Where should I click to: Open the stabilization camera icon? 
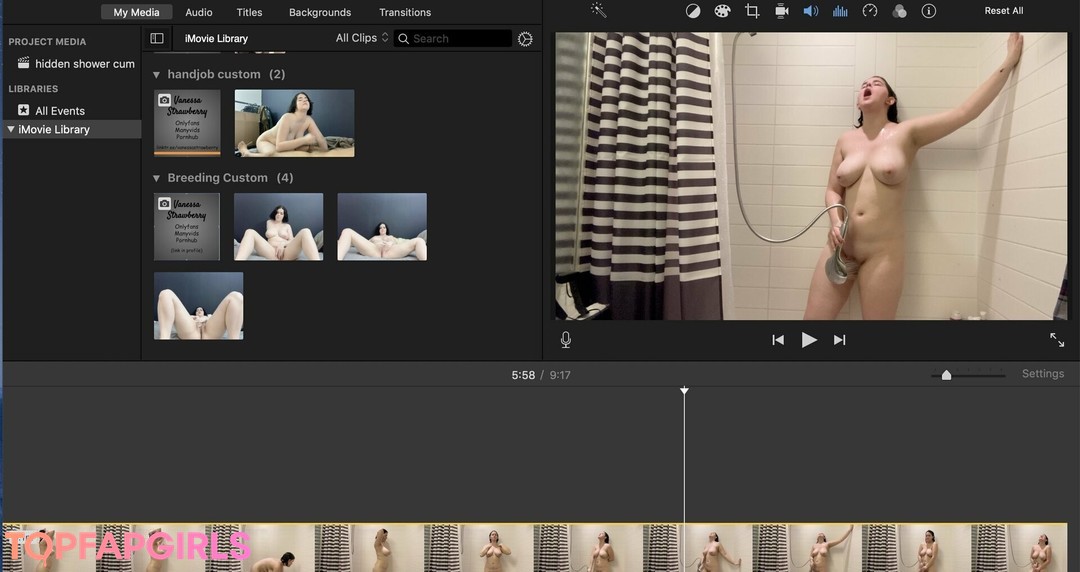click(782, 11)
